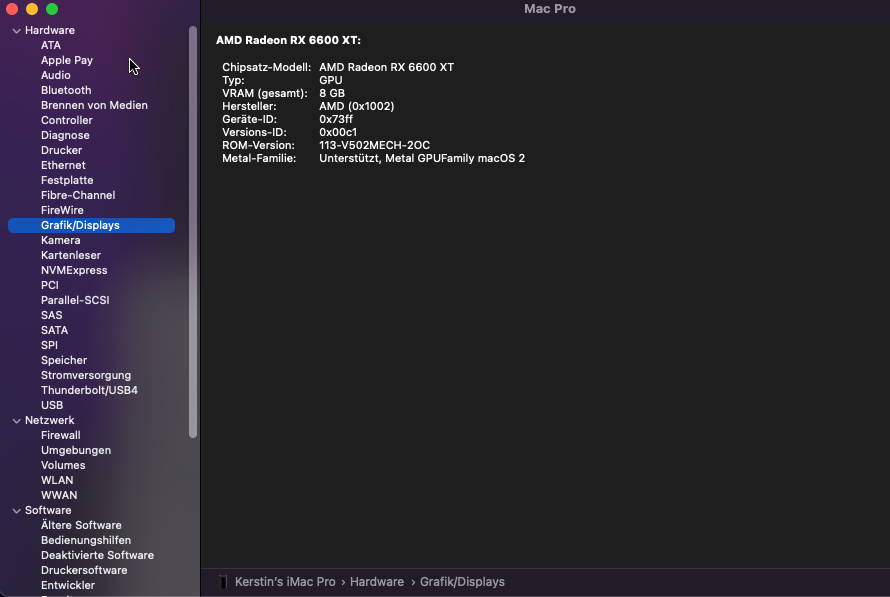Click Kerstin's iMac Pro in path bar
This screenshot has width=890, height=597.
coord(285,582)
